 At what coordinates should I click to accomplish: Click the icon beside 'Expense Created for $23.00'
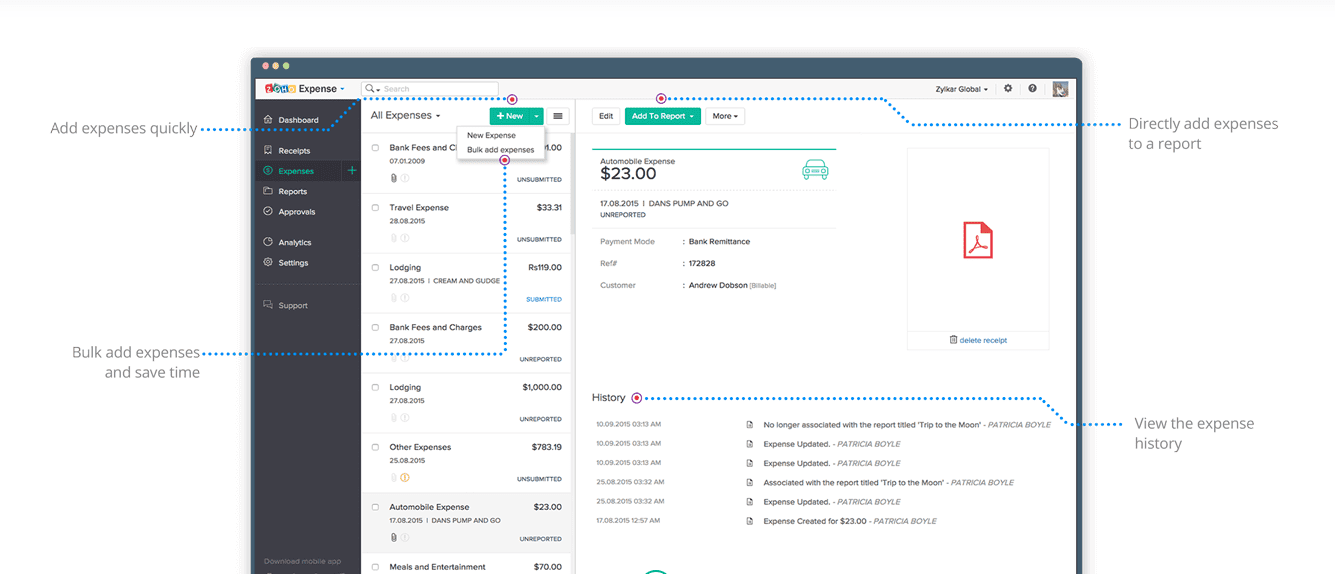pyautogui.click(x=750, y=521)
